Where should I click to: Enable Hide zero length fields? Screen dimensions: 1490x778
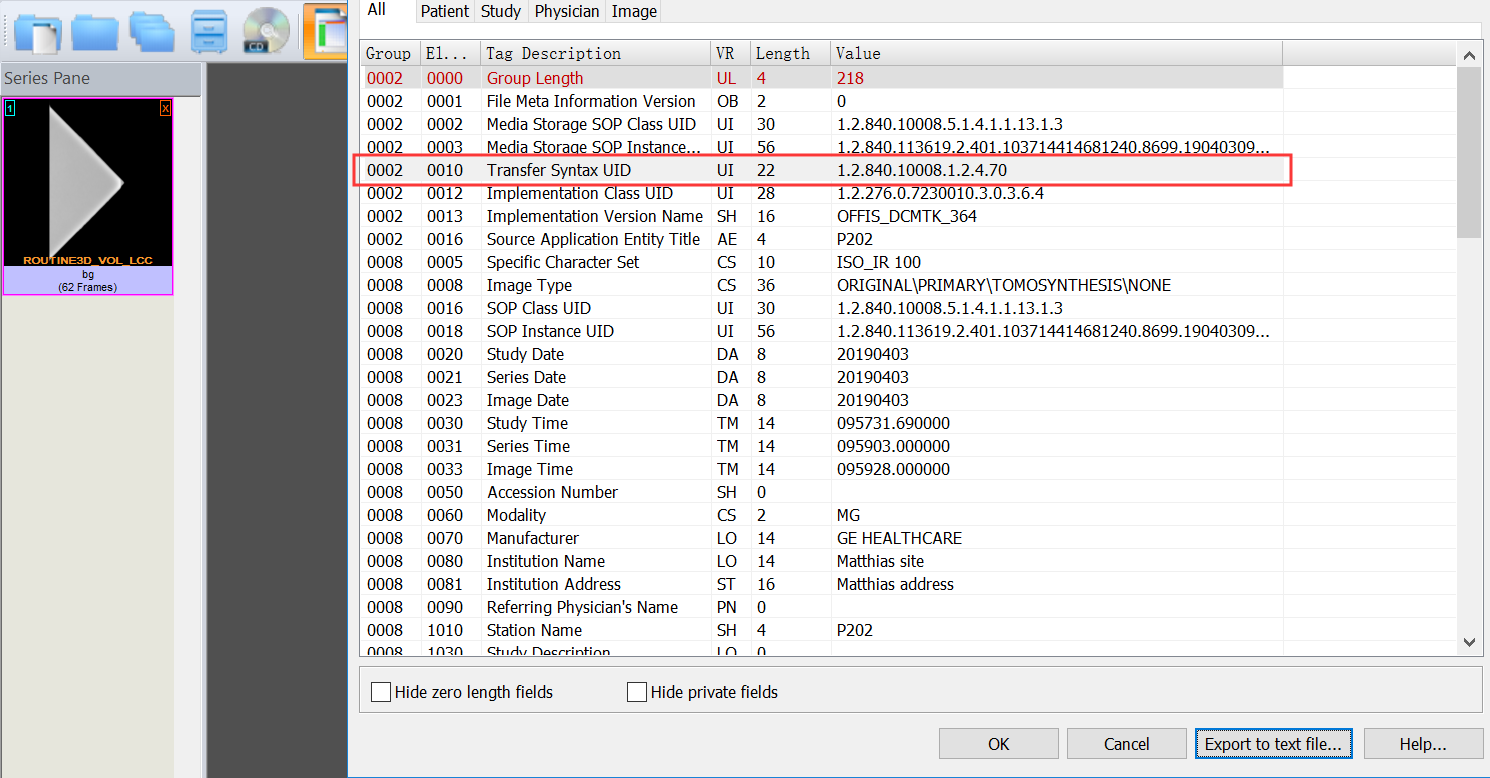[x=380, y=691]
